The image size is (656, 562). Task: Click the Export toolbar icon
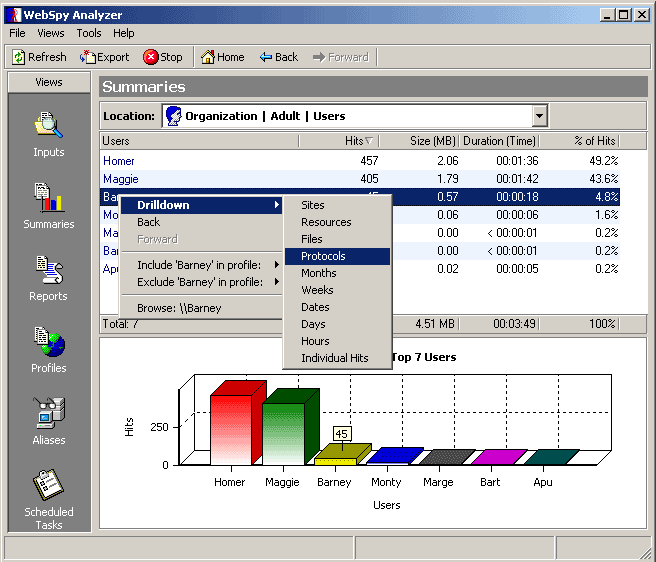87,57
